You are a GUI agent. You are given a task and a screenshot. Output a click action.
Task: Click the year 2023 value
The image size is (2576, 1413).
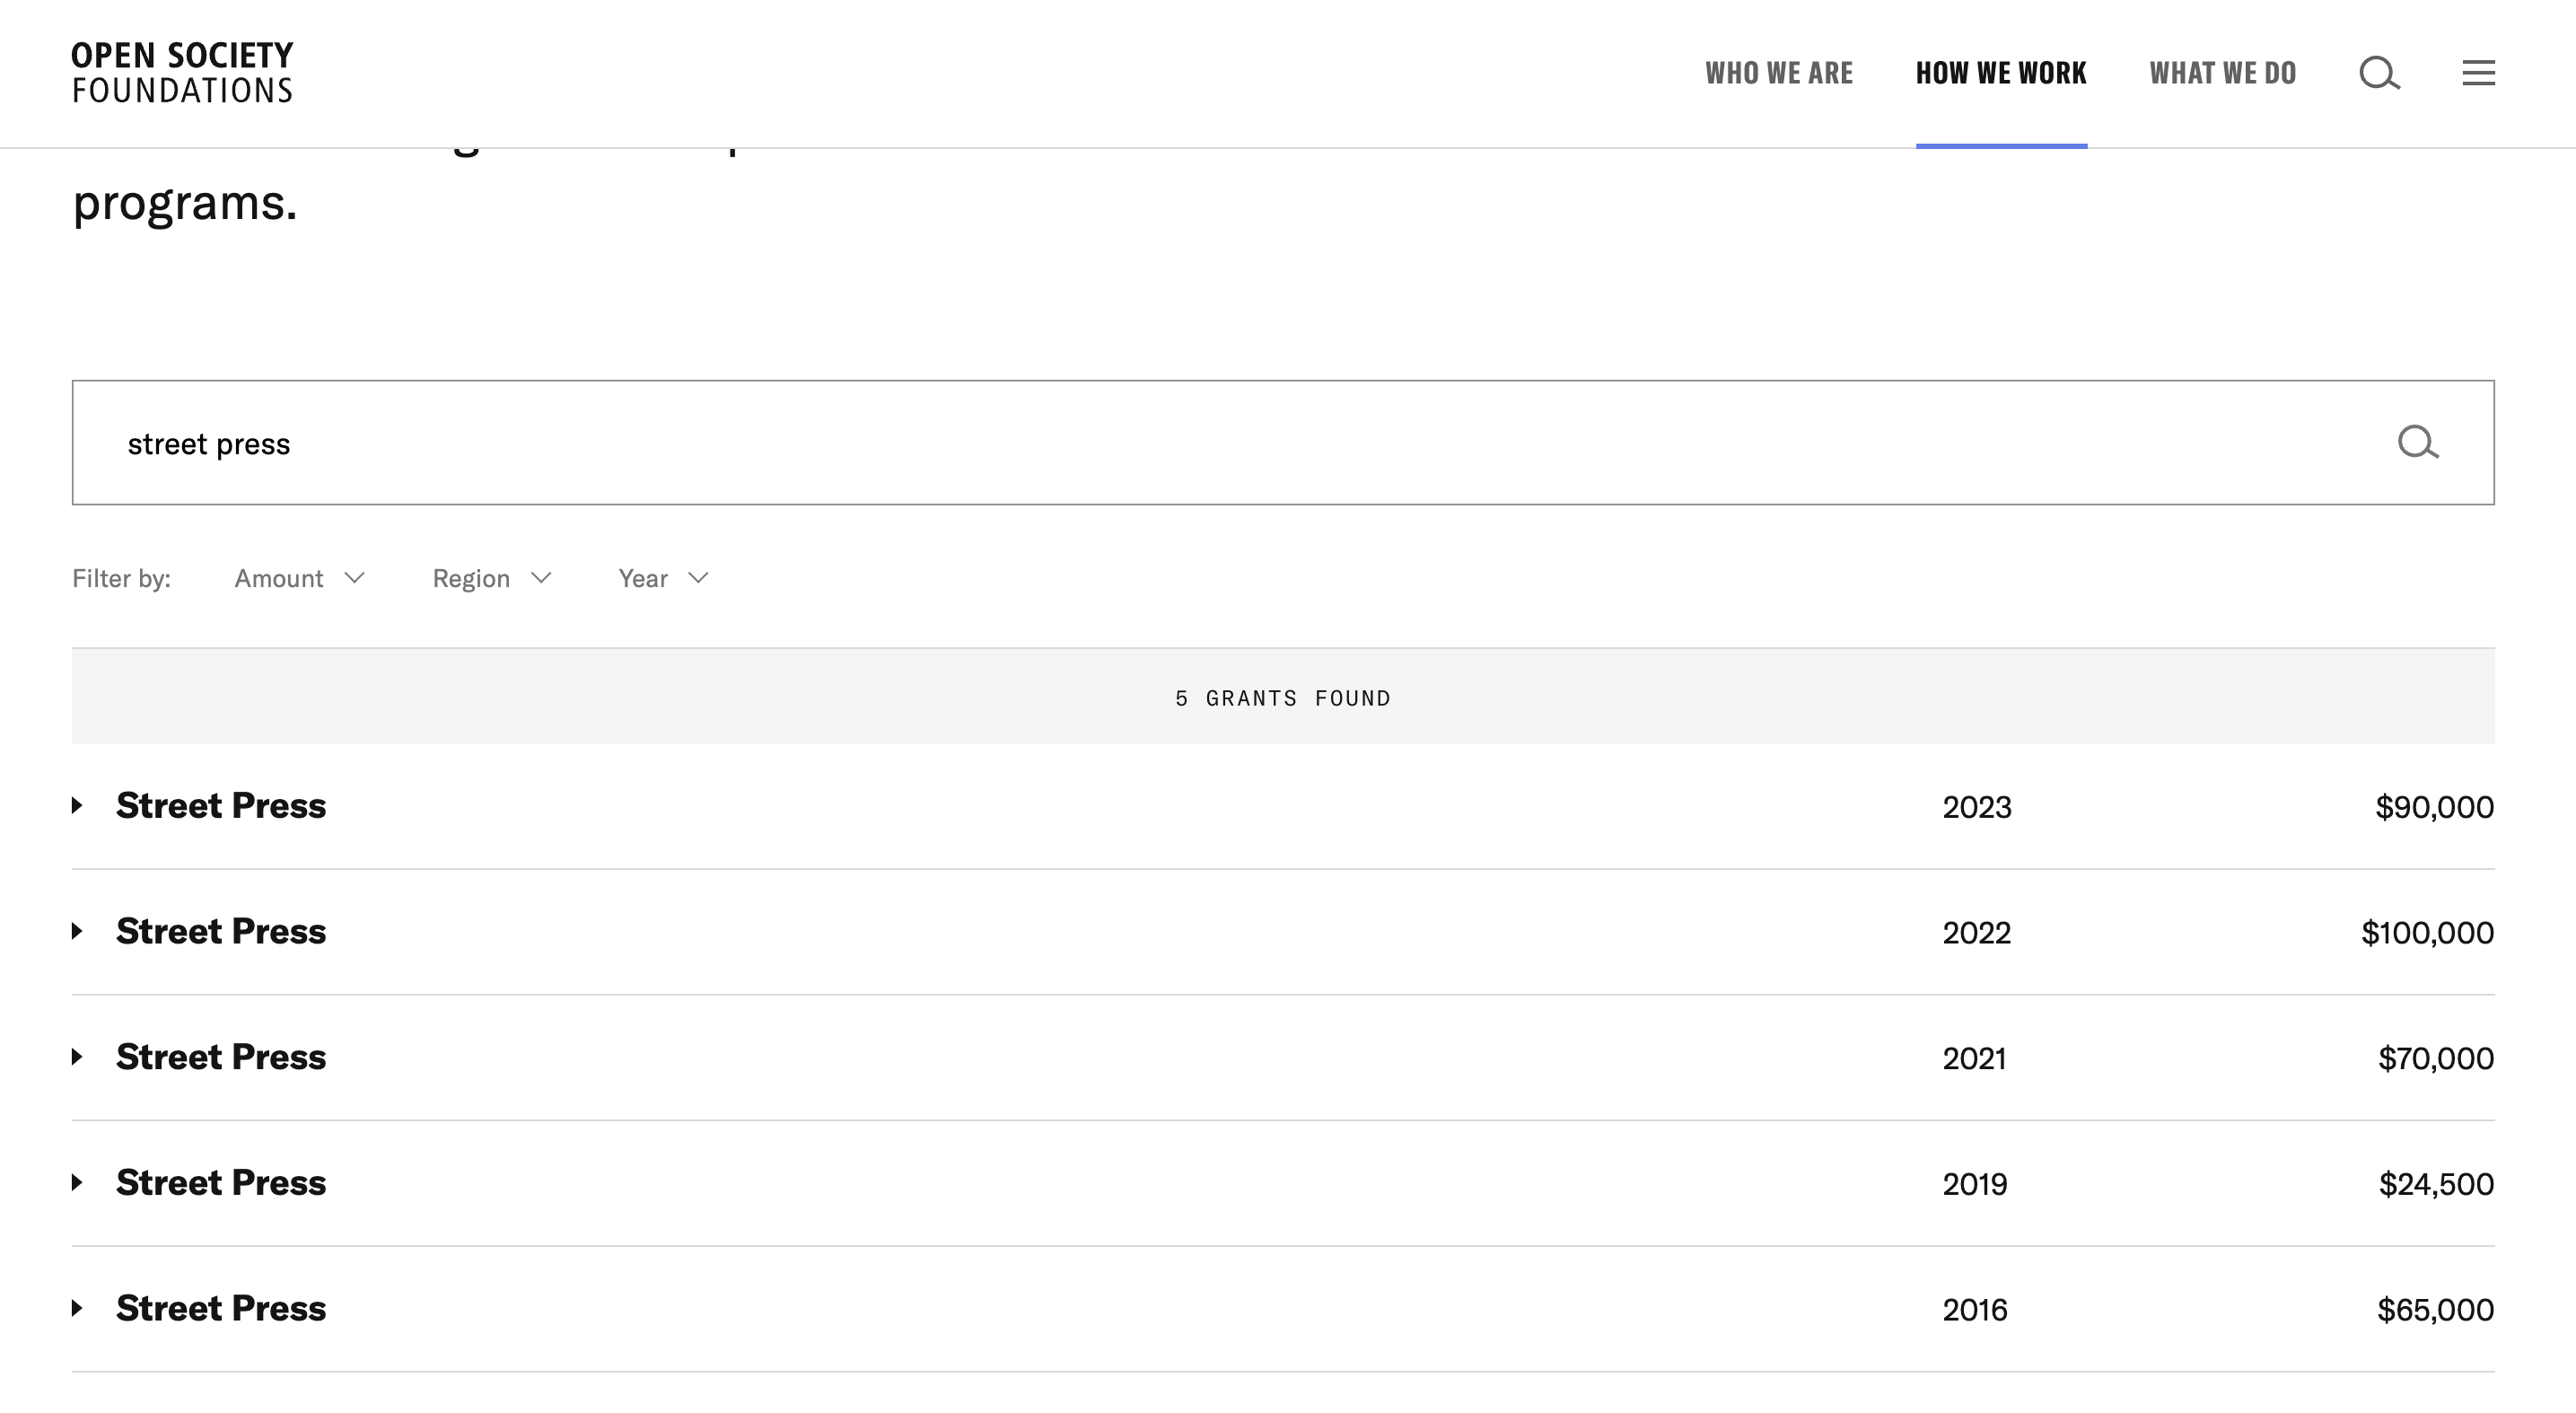1977,807
